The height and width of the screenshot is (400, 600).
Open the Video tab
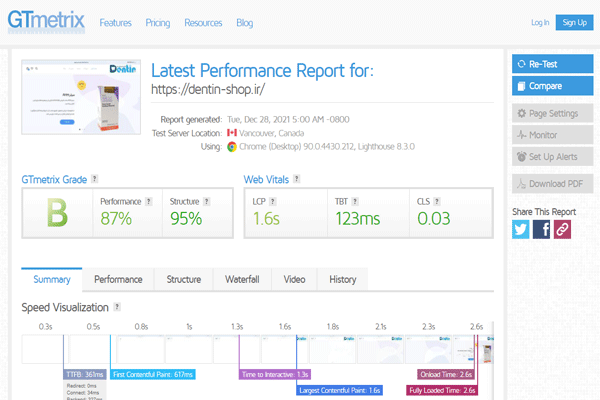point(294,279)
